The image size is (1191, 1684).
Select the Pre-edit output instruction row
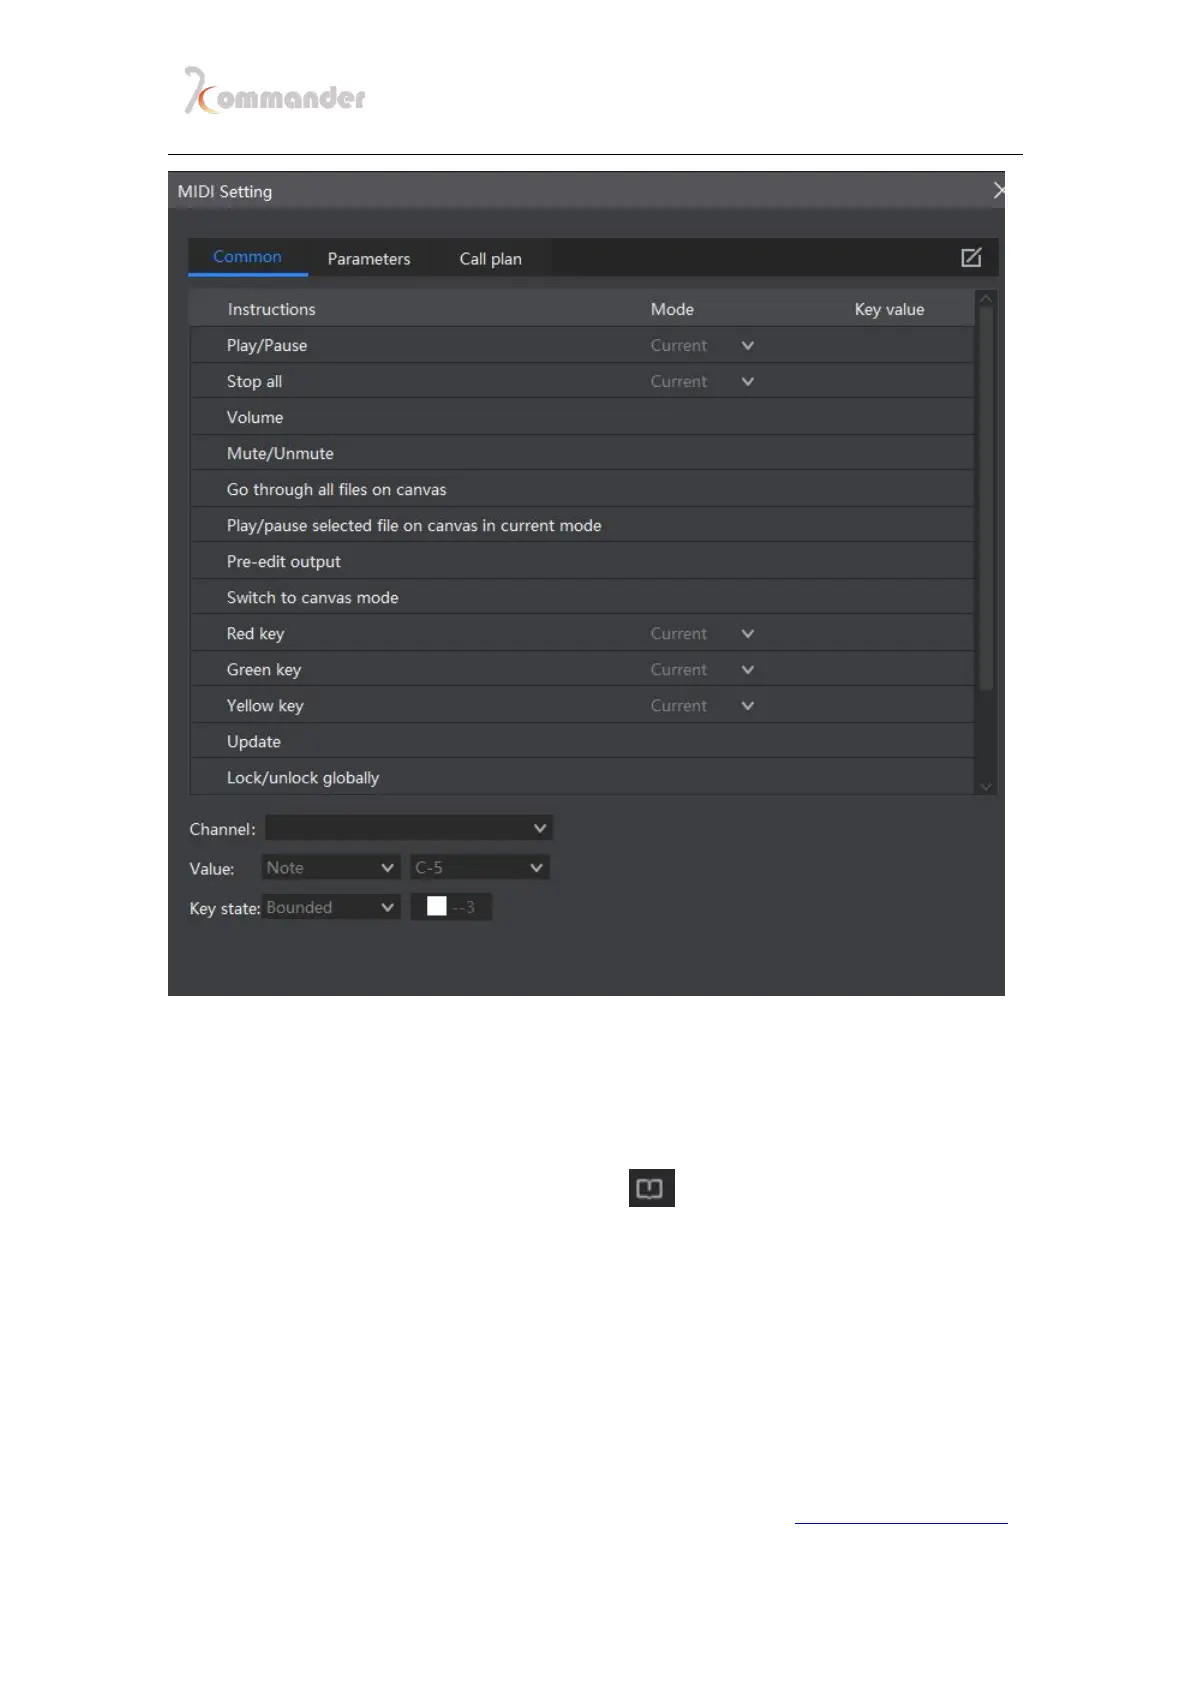point(582,561)
